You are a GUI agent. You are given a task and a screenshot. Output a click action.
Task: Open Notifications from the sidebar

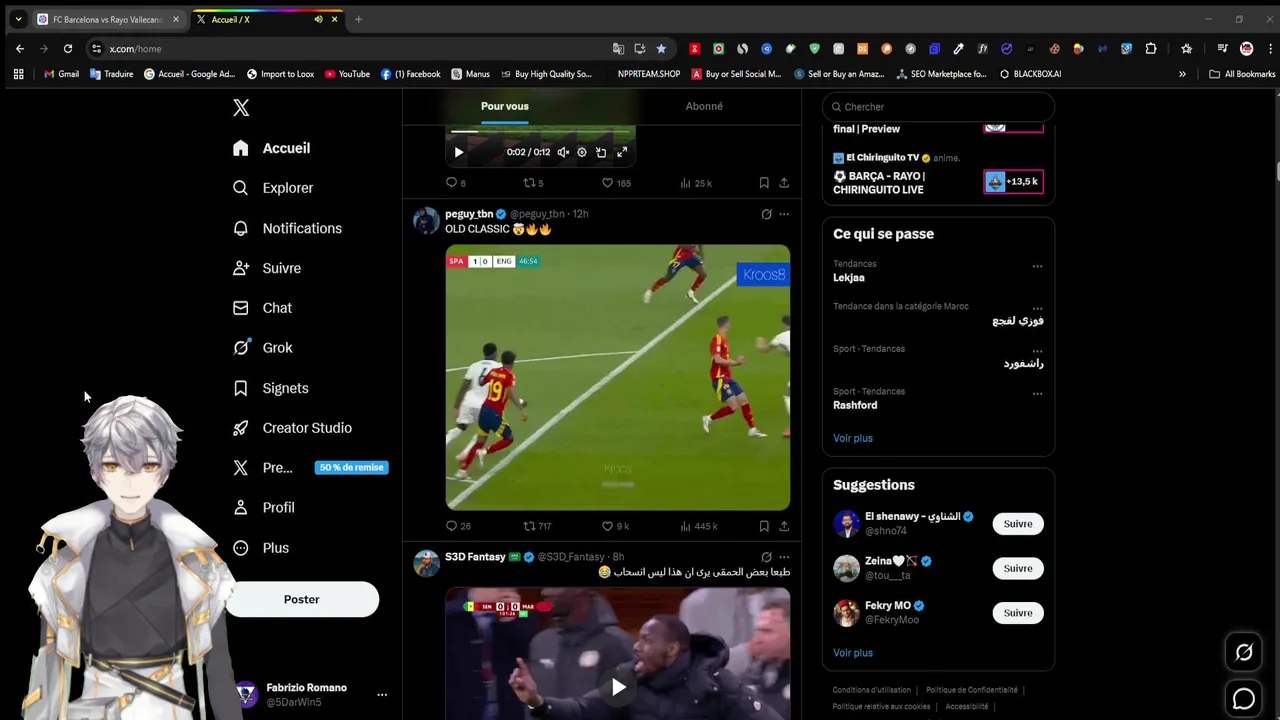click(287, 228)
